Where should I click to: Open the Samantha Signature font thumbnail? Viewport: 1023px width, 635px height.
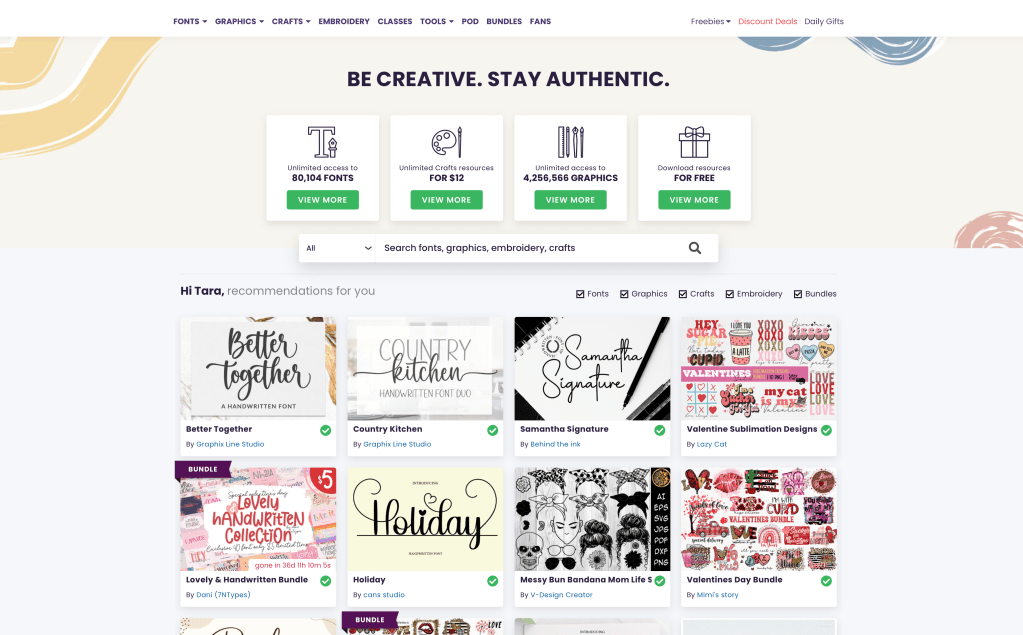click(592, 369)
